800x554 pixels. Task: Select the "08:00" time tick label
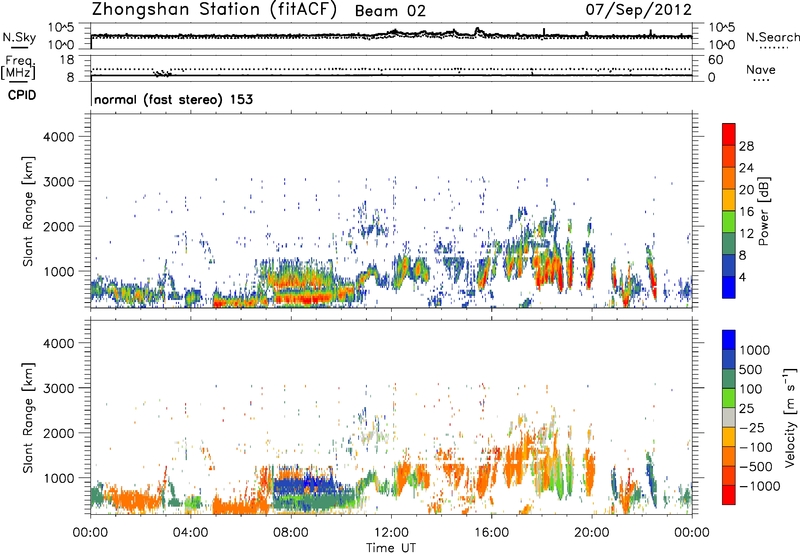point(291,533)
